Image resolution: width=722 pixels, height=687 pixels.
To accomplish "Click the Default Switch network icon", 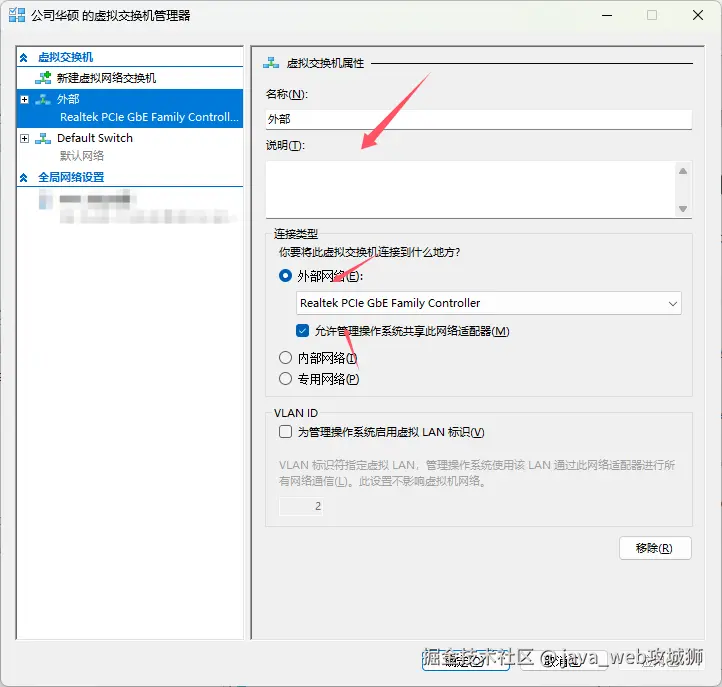I will (43, 138).
